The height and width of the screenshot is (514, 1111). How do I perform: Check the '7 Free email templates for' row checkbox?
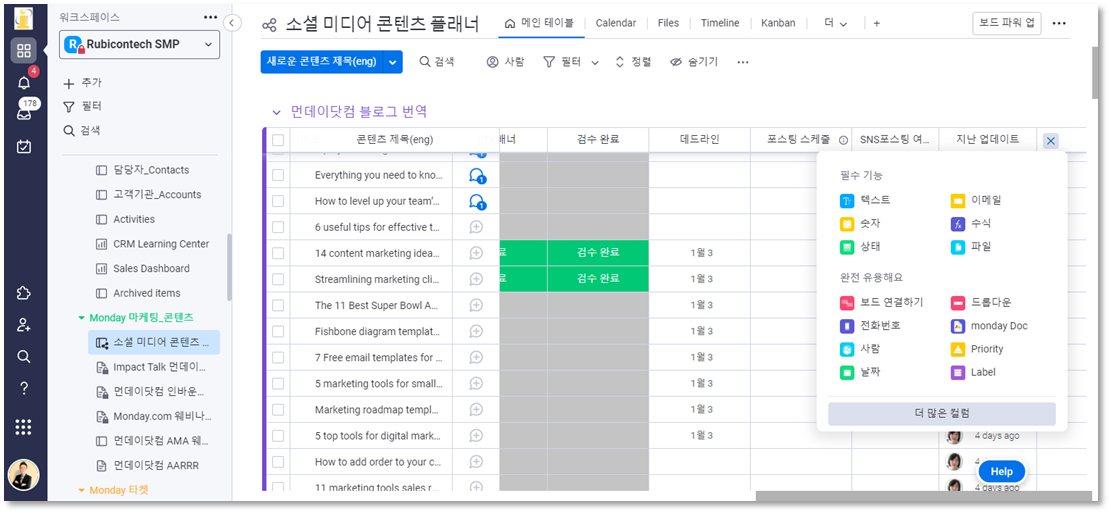pos(278,357)
